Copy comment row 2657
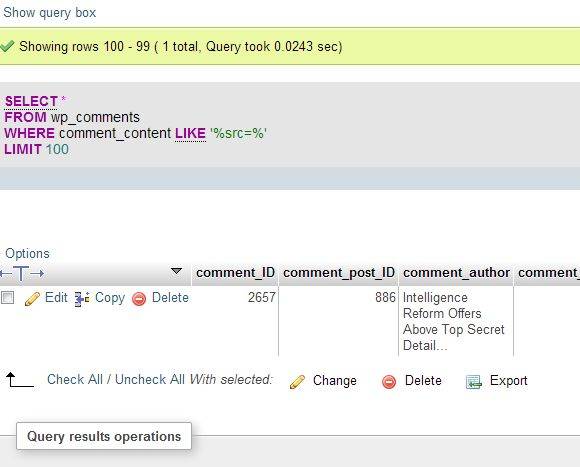Image resolution: width=580 pixels, height=467 pixels. (x=110, y=297)
